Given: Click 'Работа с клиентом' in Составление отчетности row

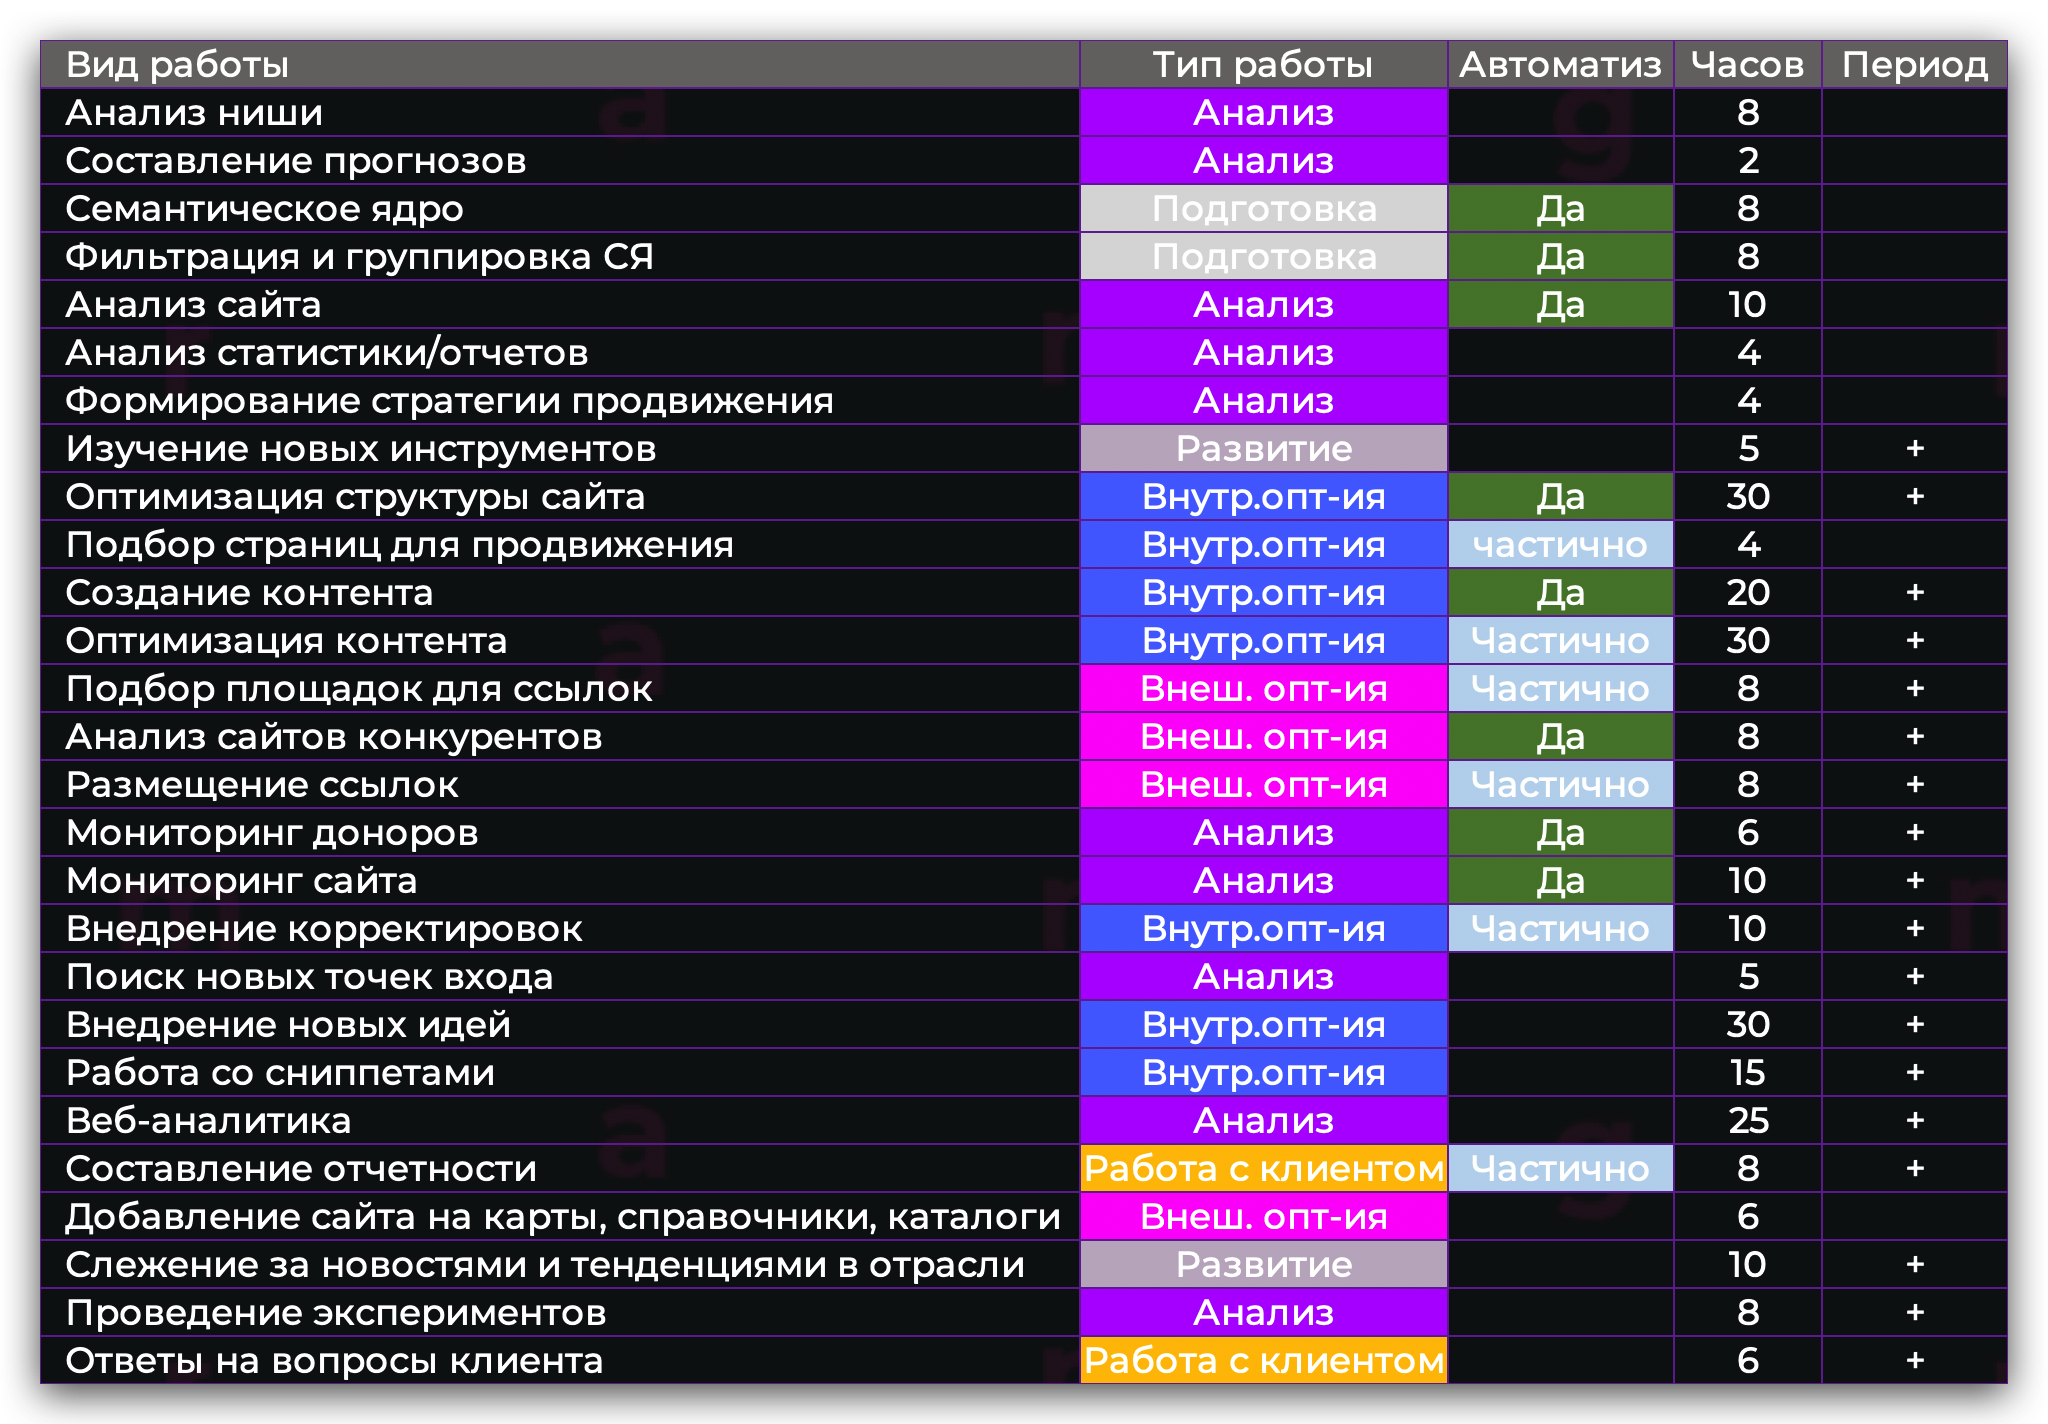Looking at the screenshot, I should (1264, 1169).
